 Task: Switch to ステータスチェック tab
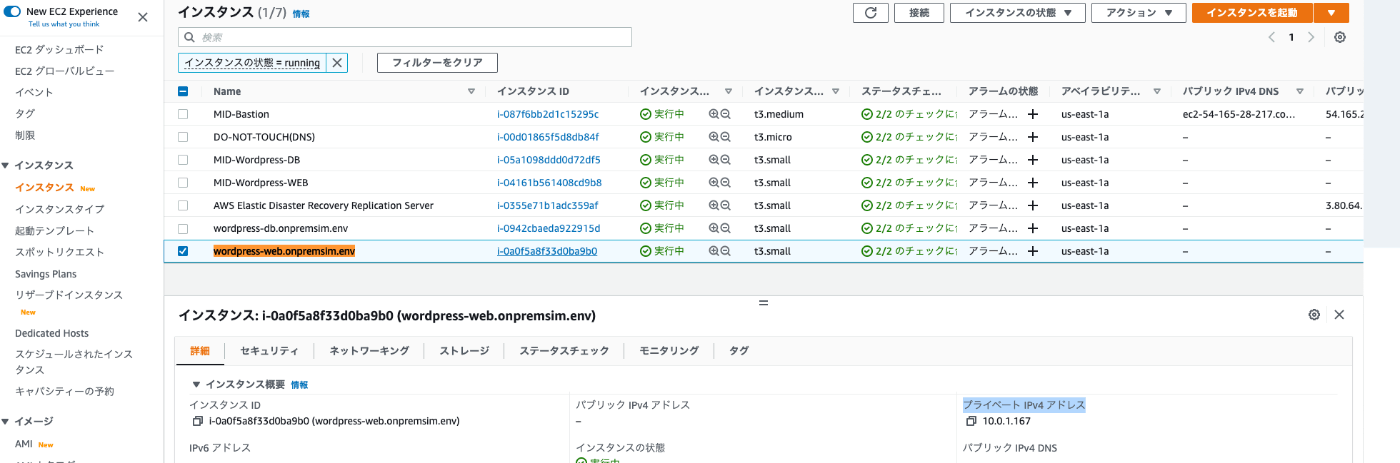pyautogui.click(x=564, y=351)
